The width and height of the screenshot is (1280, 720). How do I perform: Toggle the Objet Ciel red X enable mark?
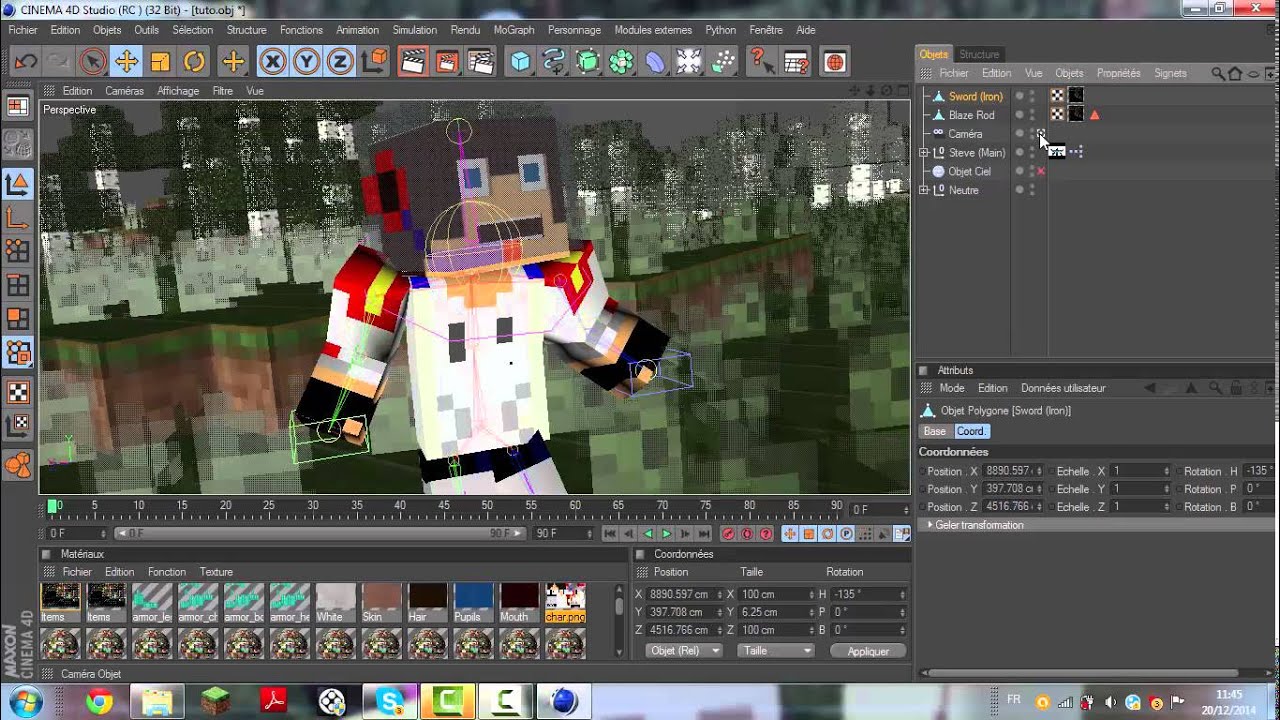pos(1041,171)
